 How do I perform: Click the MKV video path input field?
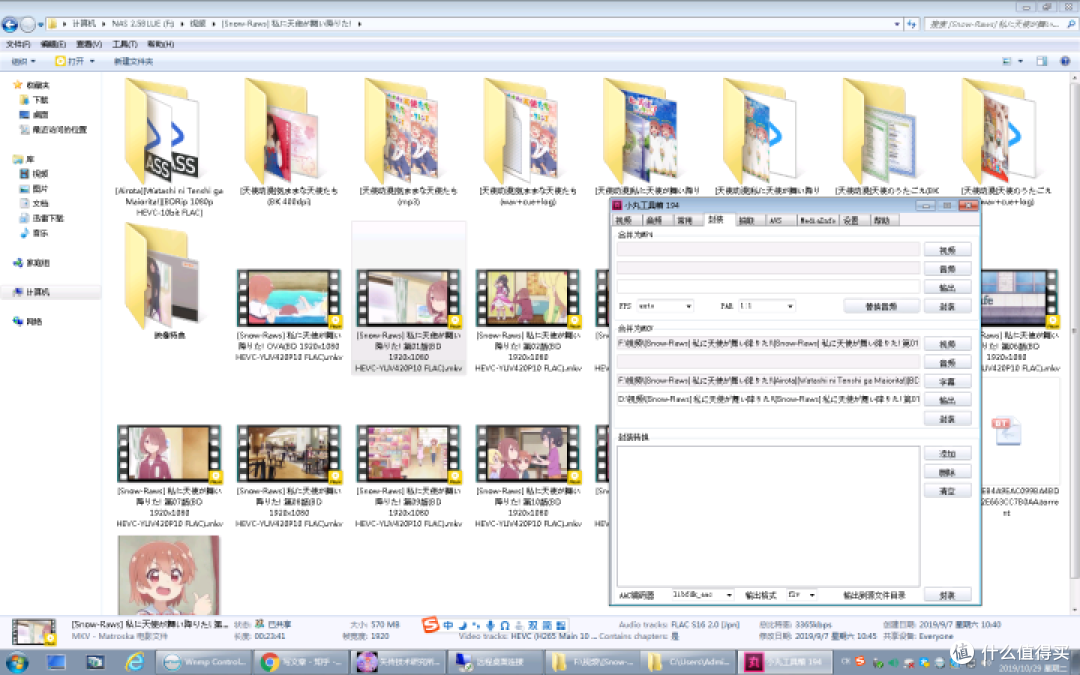coord(768,343)
